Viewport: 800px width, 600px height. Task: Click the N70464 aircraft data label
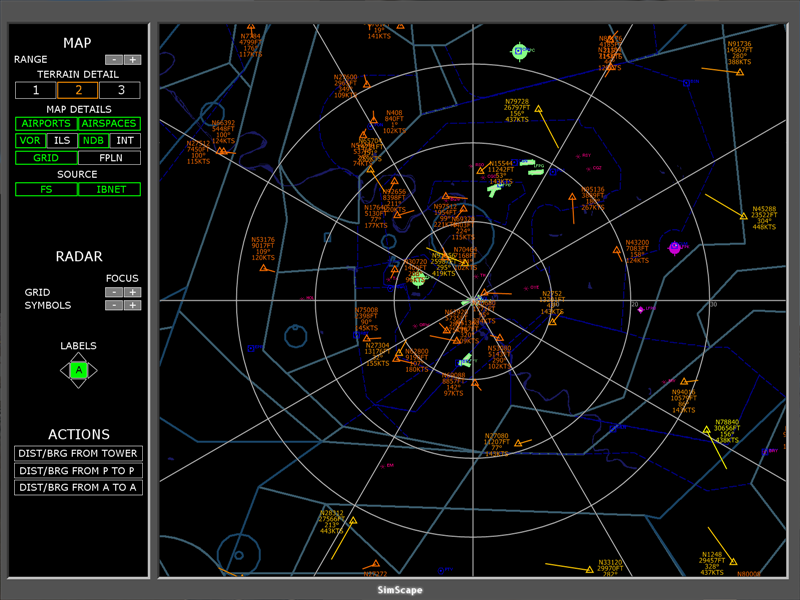coord(465,259)
